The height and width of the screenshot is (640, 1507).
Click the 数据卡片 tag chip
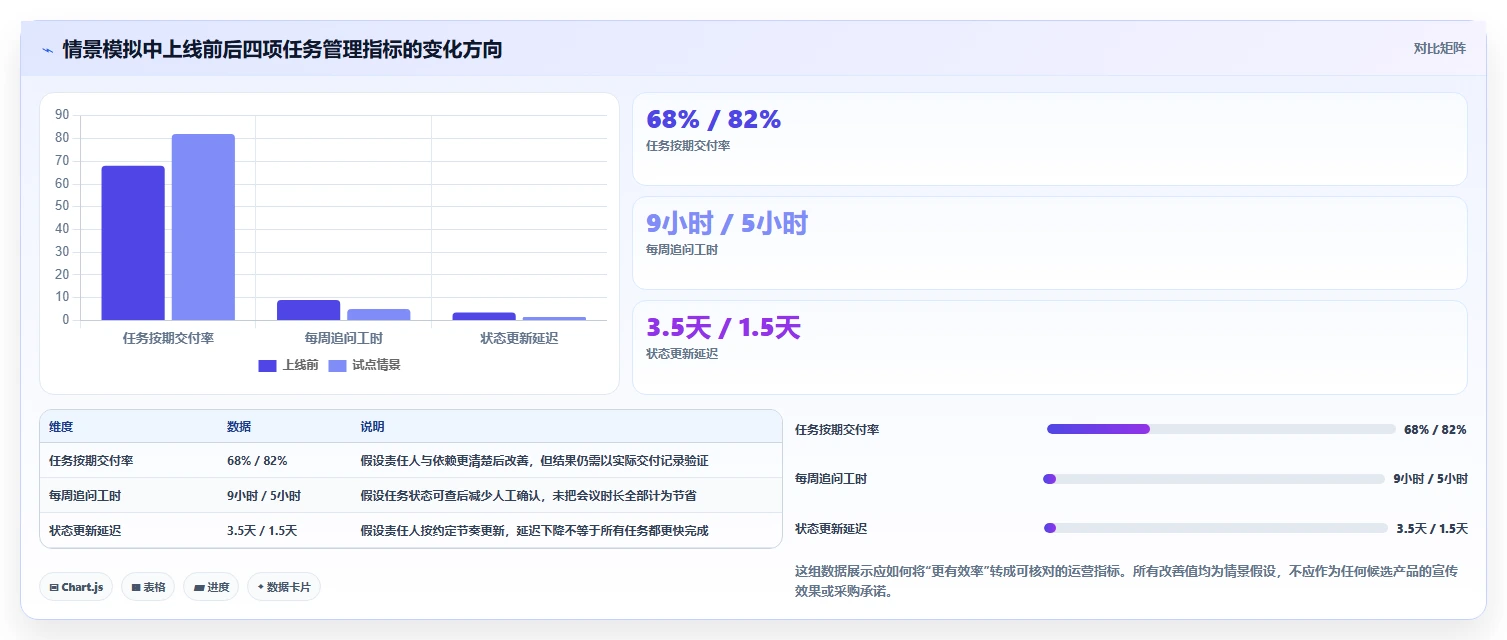click(283, 587)
